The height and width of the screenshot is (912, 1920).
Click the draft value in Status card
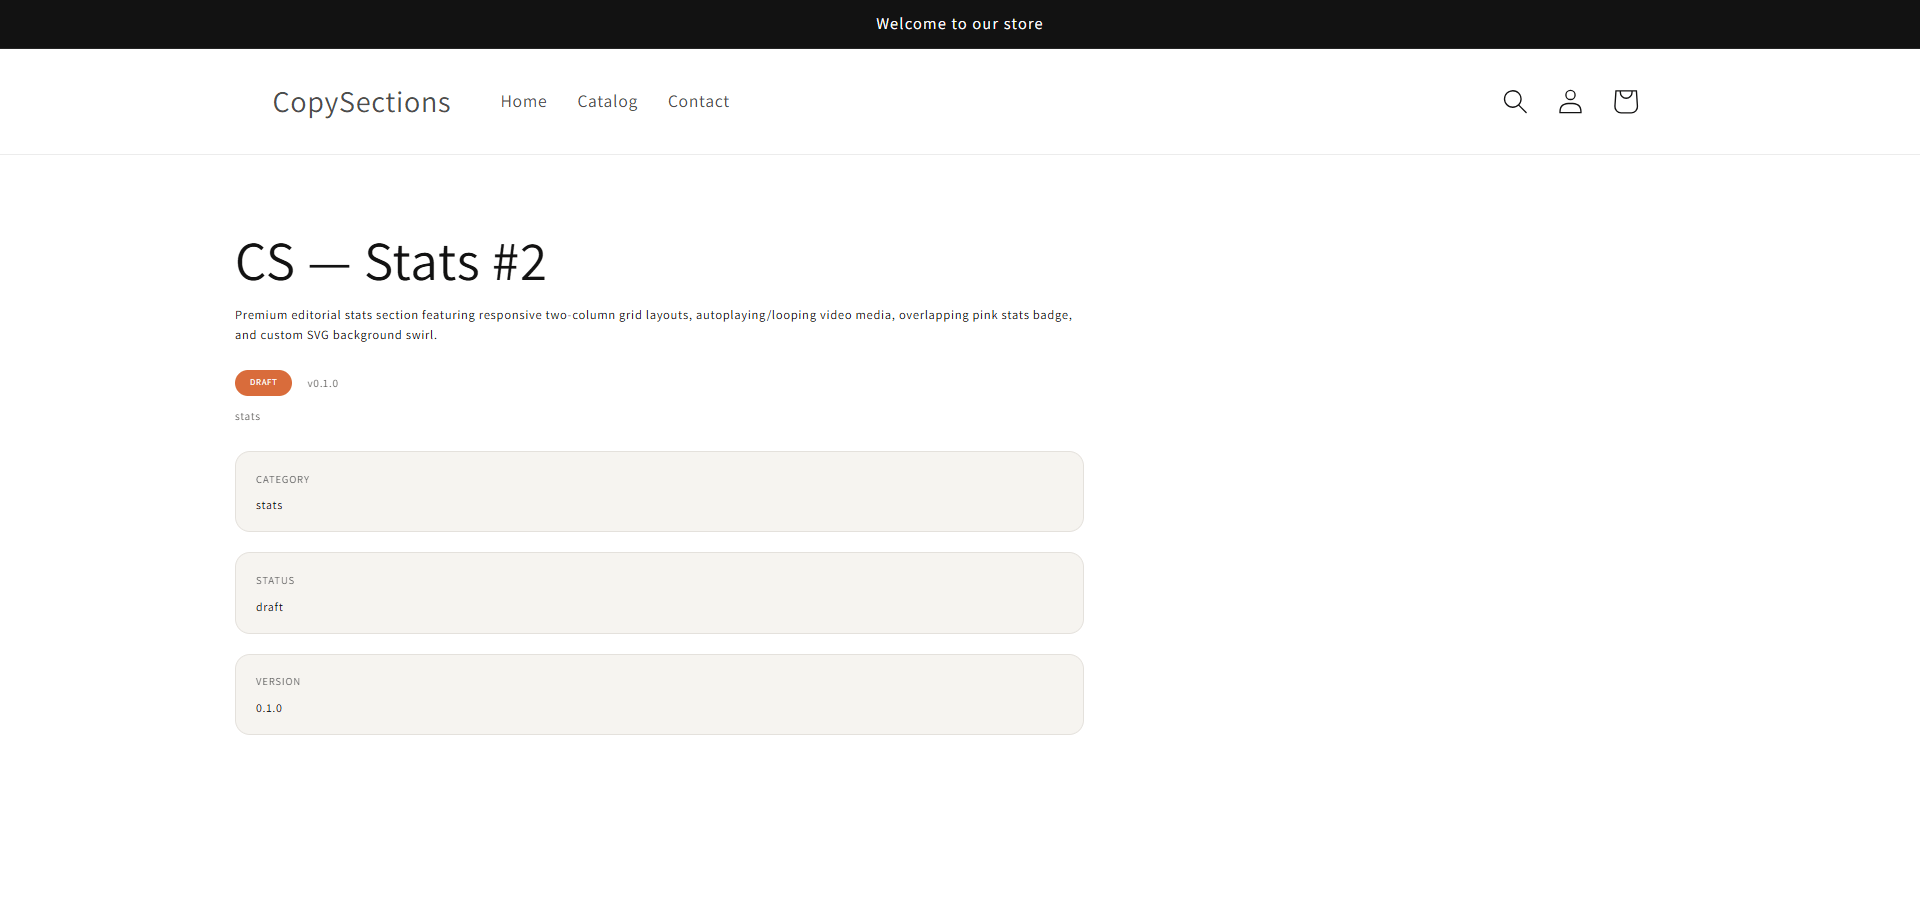click(269, 607)
